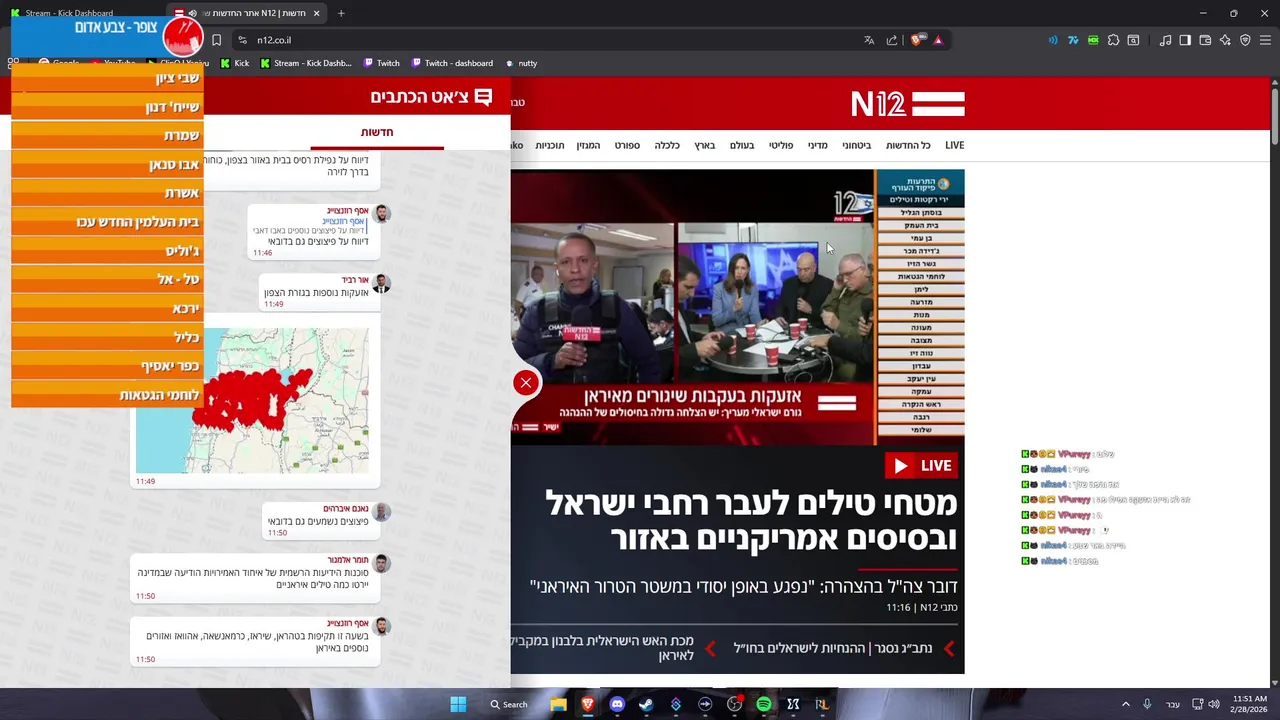This screenshot has width=1280, height=720.
Task: Click the N12 logo
Action: pos(907,104)
